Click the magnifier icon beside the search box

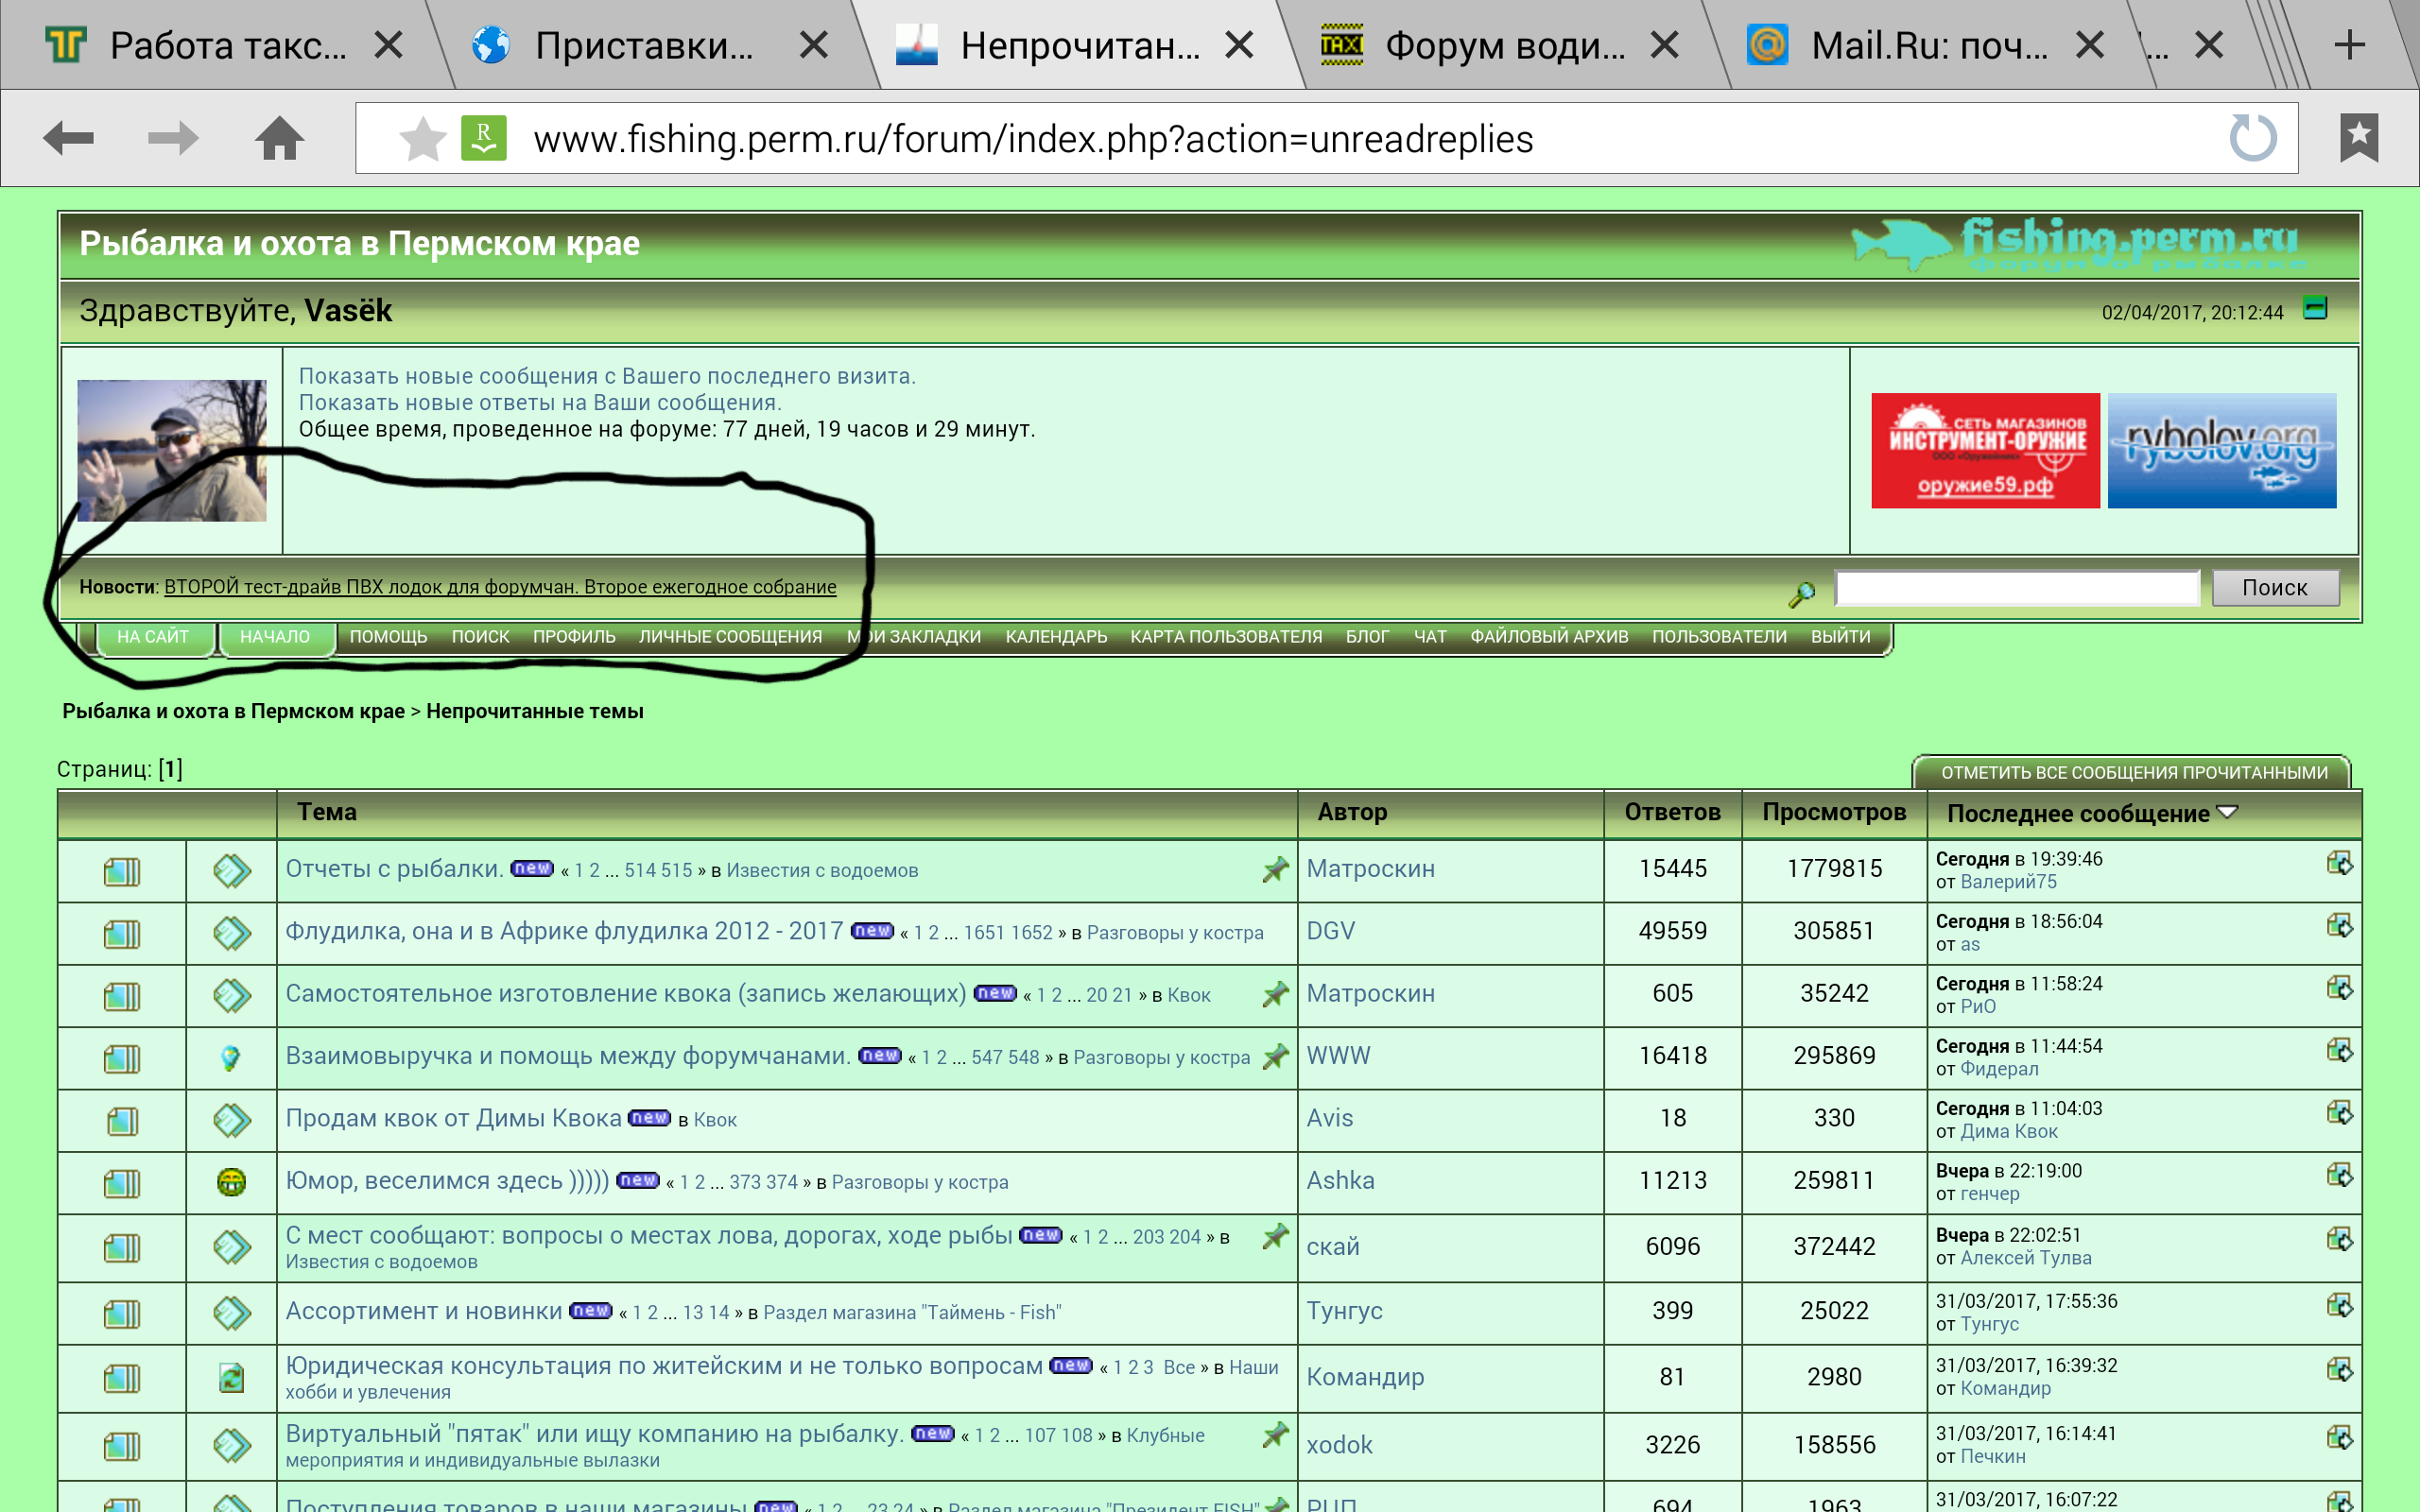pos(1802,594)
